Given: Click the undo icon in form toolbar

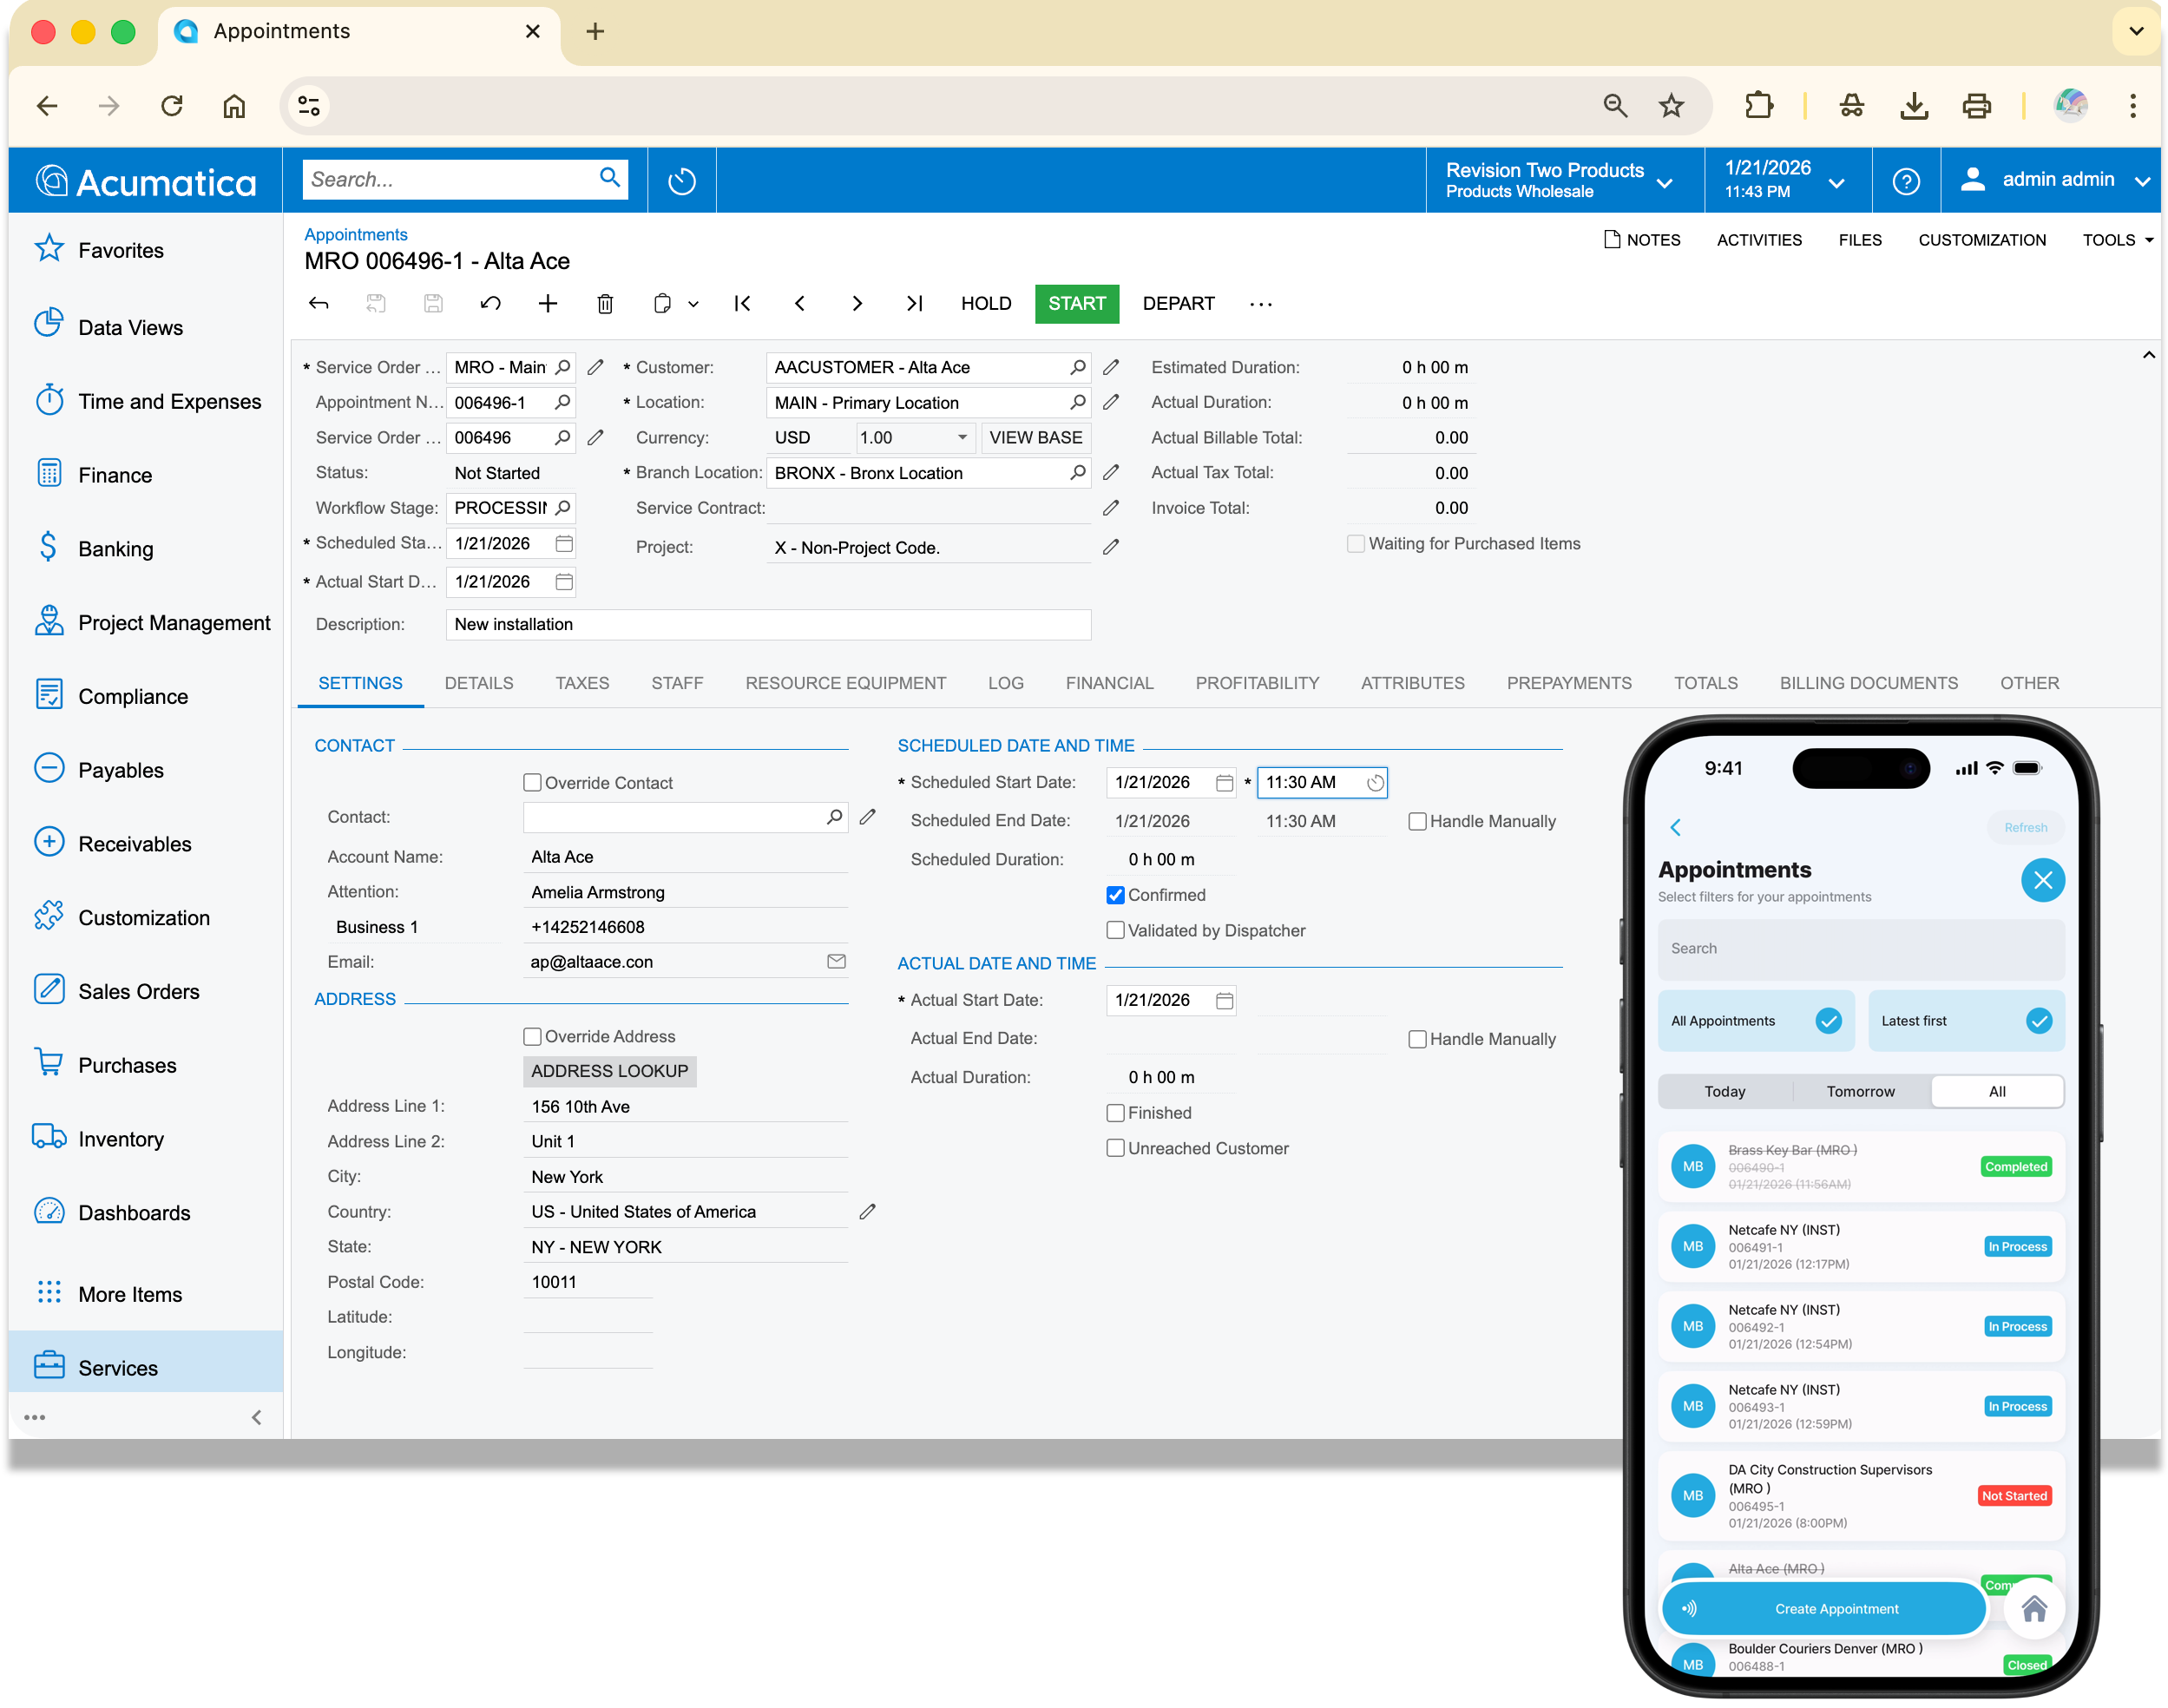Looking at the screenshot, I should 490,304.
